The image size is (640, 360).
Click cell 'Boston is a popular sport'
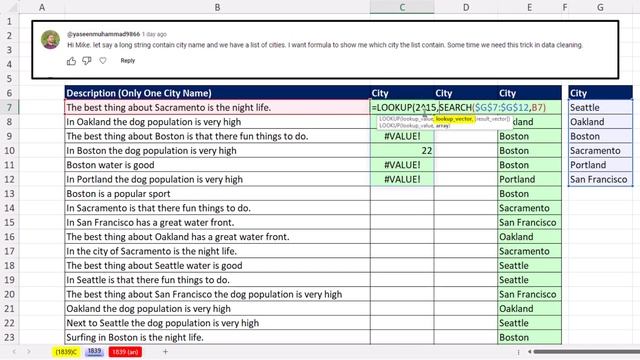(x=217, y=193)
